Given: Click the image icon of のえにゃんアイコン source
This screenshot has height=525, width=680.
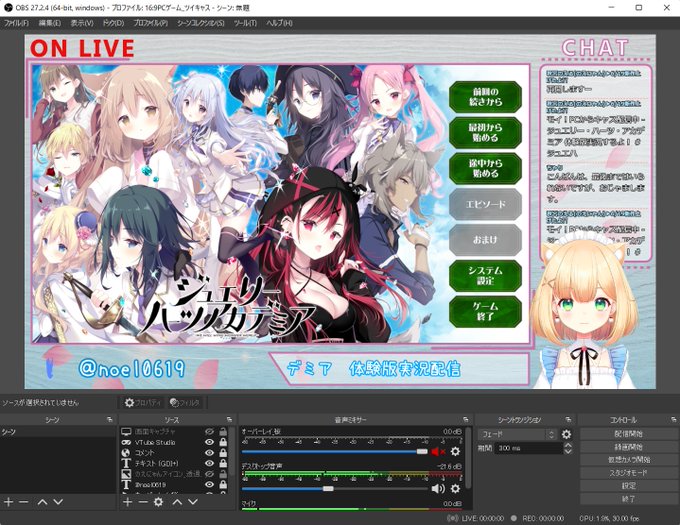Looking at the screenshot, I should point(126,474).
